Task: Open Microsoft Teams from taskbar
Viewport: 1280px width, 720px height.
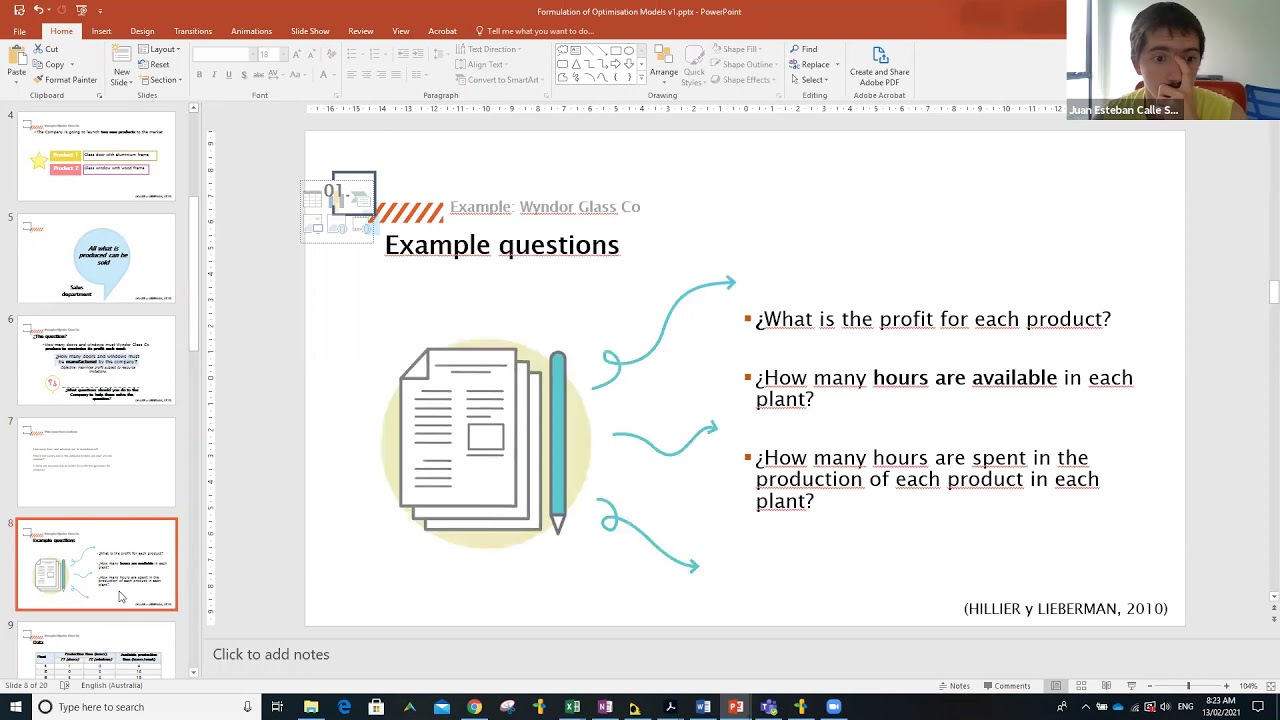Action: [x=768, y=707]
